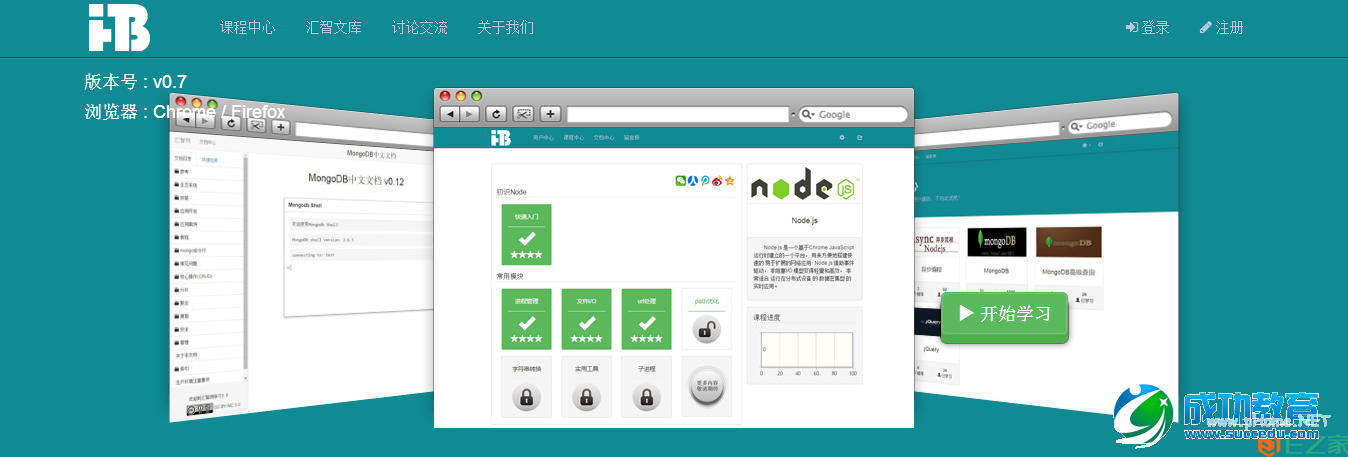Click the orange star favorite icon
The image size is (1348, 457).
730,181
